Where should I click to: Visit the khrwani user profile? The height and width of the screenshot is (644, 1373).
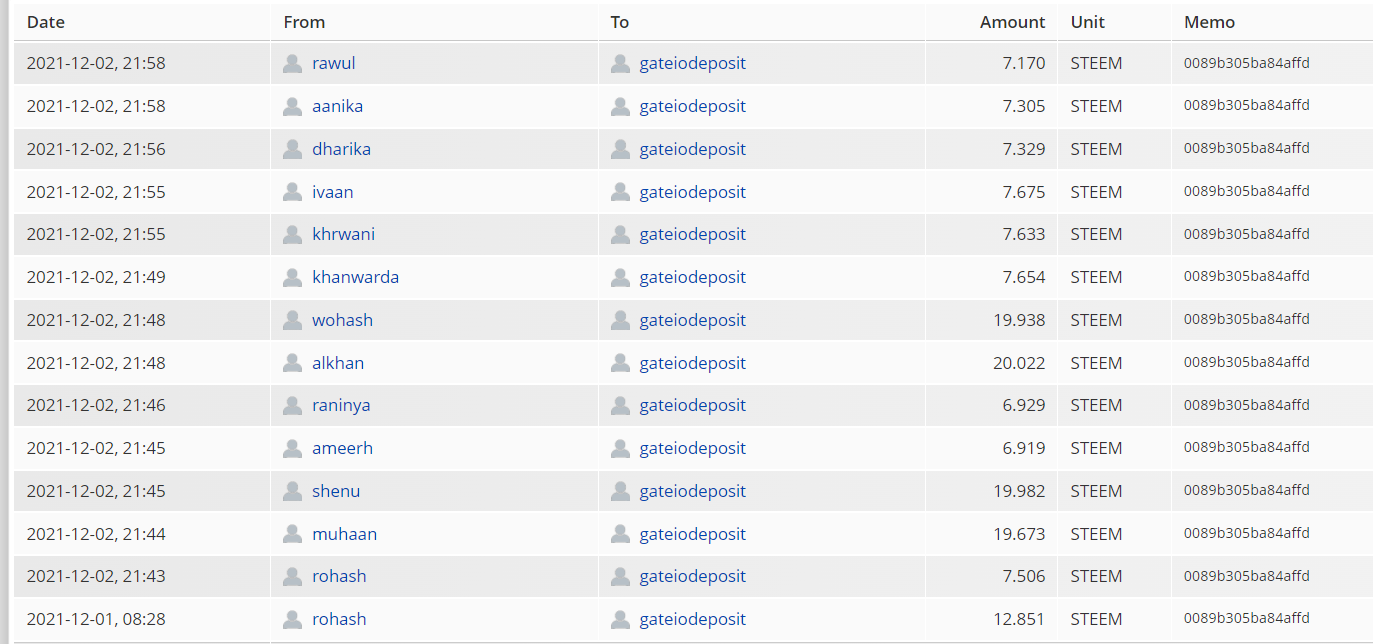pos(343,234)
